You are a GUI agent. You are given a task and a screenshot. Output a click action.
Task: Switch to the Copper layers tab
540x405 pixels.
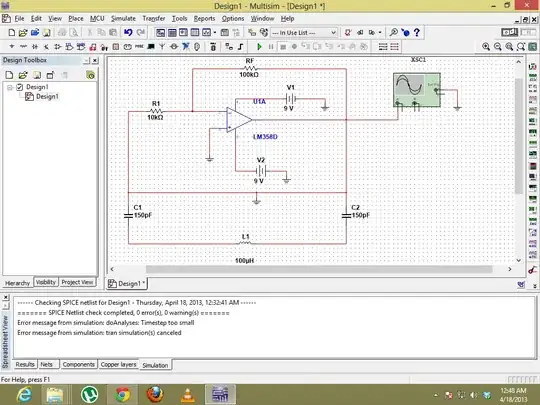click(x=118, y=364)
